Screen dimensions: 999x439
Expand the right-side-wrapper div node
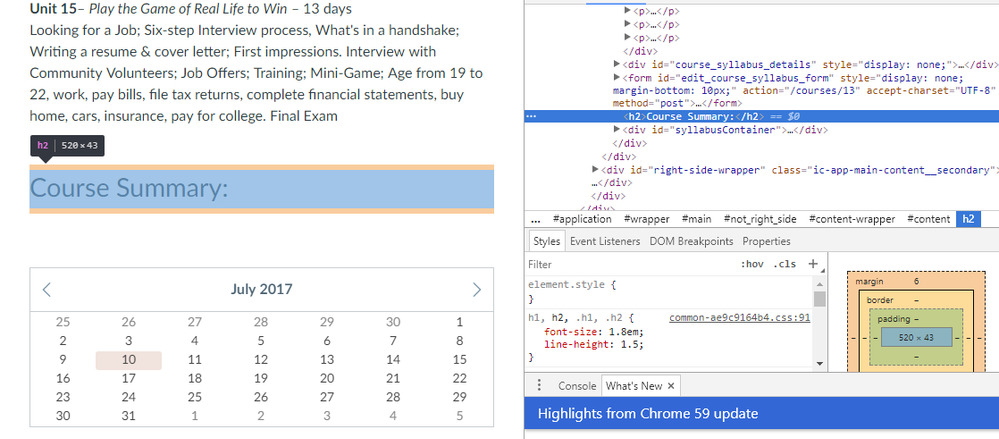click(x=596, y=169)
